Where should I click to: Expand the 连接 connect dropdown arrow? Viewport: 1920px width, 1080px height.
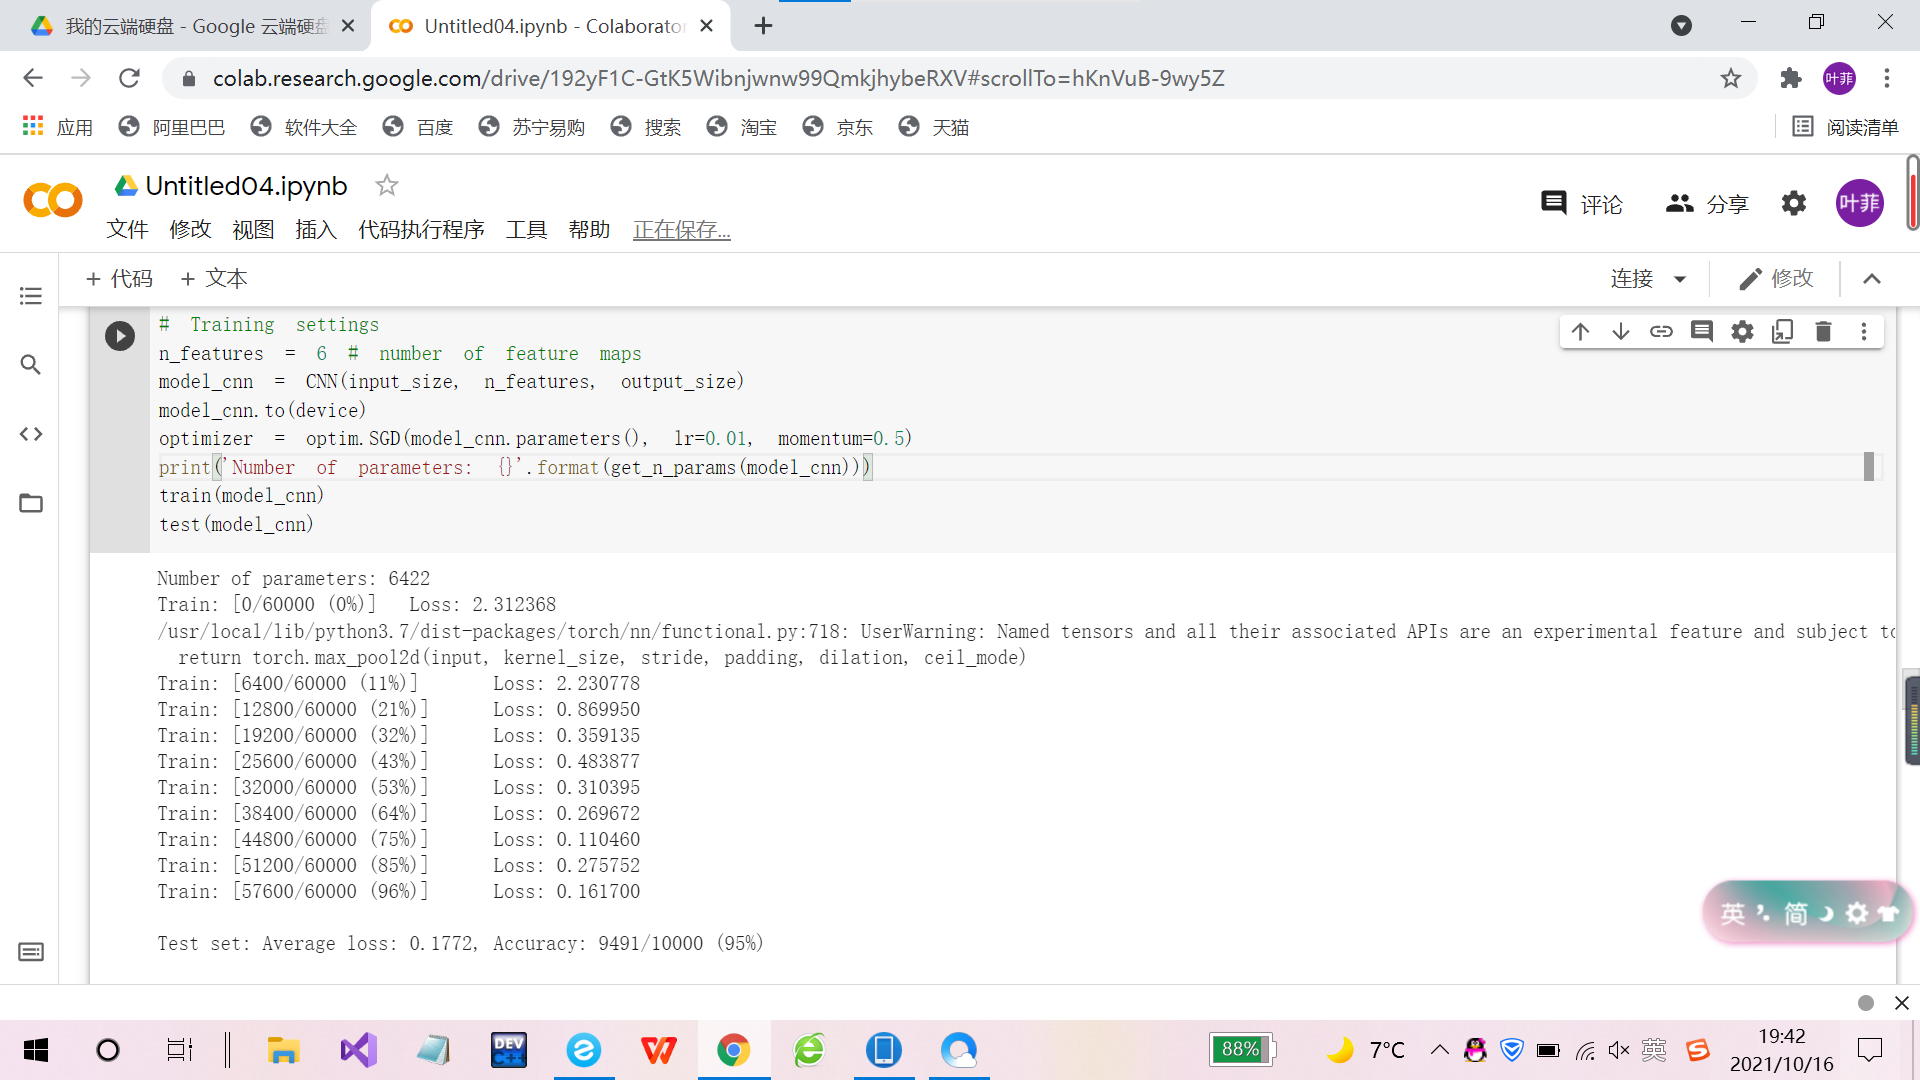point(1680,279)
